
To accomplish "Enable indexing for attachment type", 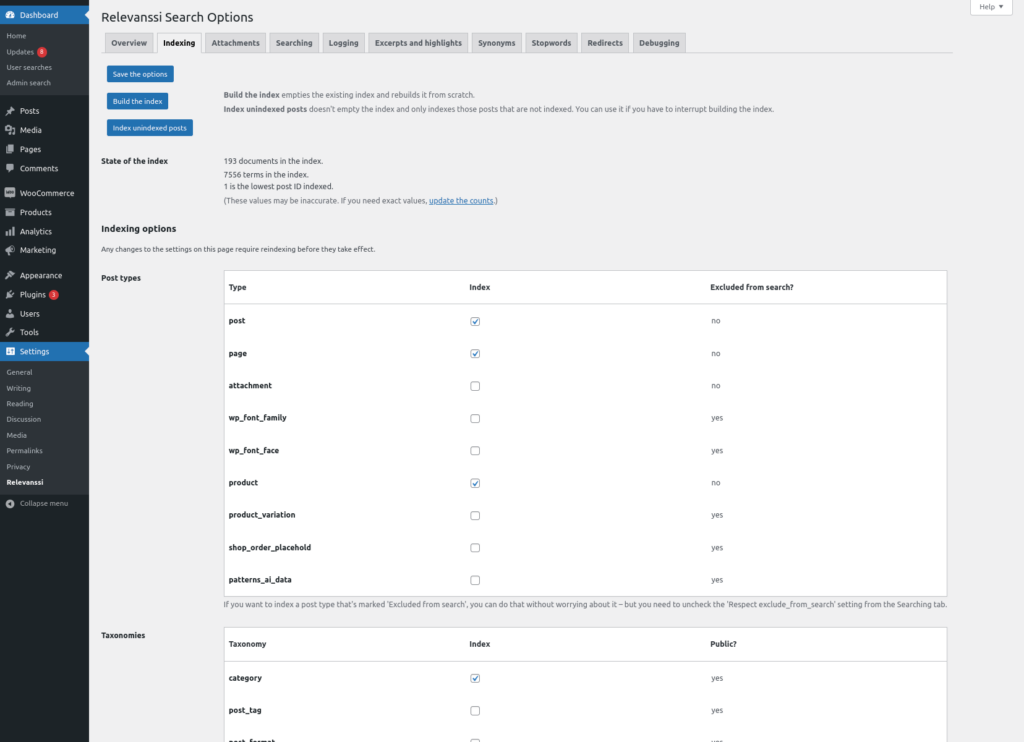I will [475, 386].
